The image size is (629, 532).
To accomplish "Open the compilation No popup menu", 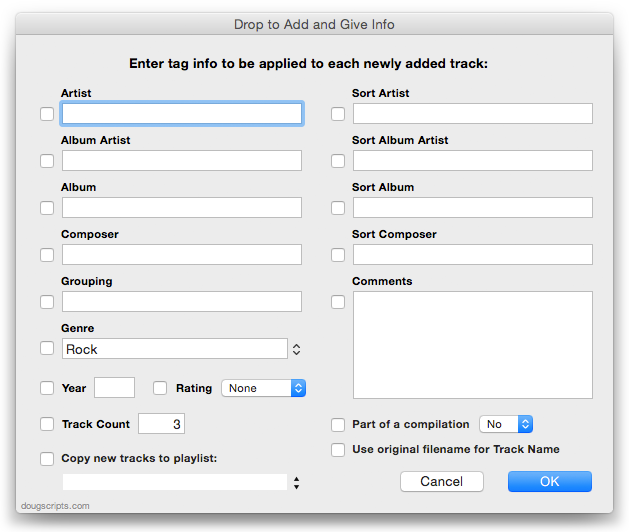I will [x=506, y=424].
